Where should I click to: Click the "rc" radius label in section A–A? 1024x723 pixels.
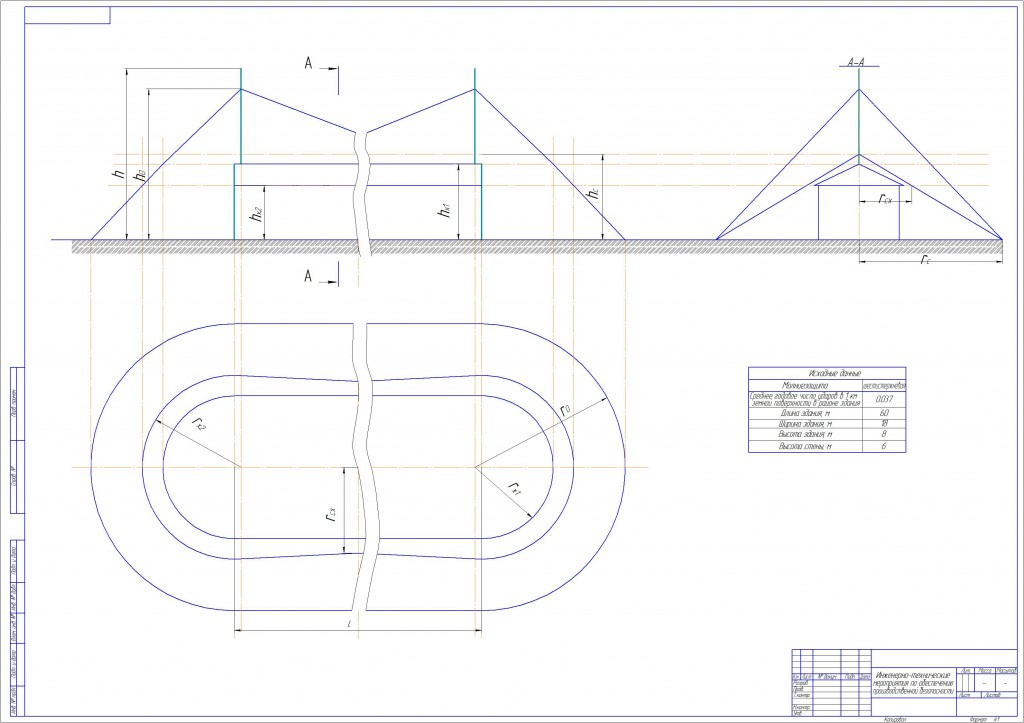point(925,260)
